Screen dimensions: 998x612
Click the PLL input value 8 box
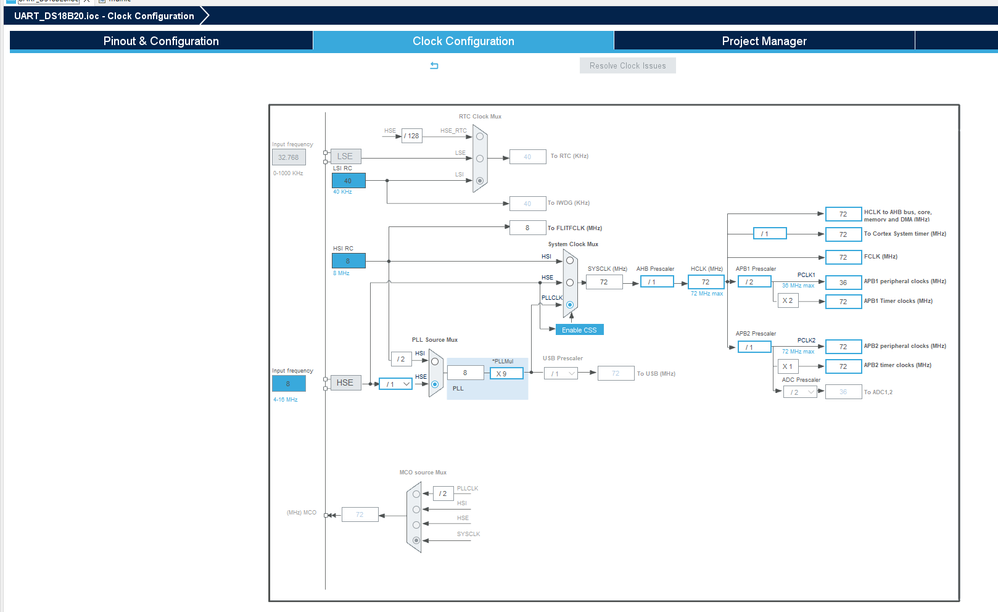click(x=465, y=373)
